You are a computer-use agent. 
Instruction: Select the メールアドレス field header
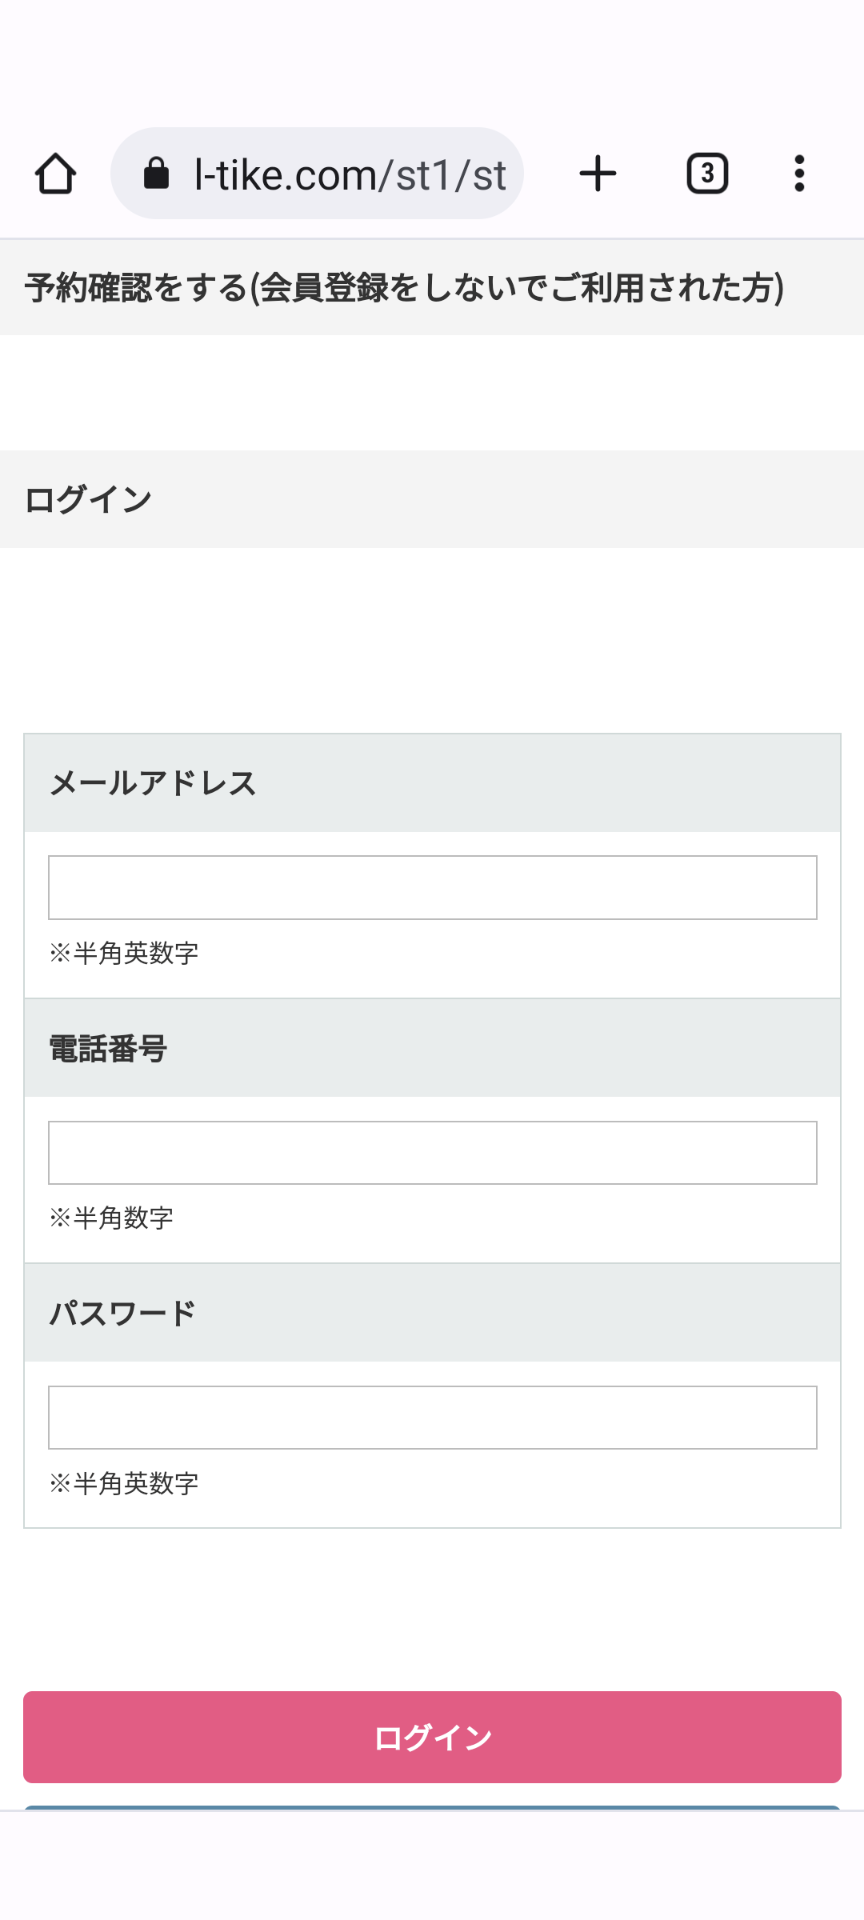click(x=433, y=783)
